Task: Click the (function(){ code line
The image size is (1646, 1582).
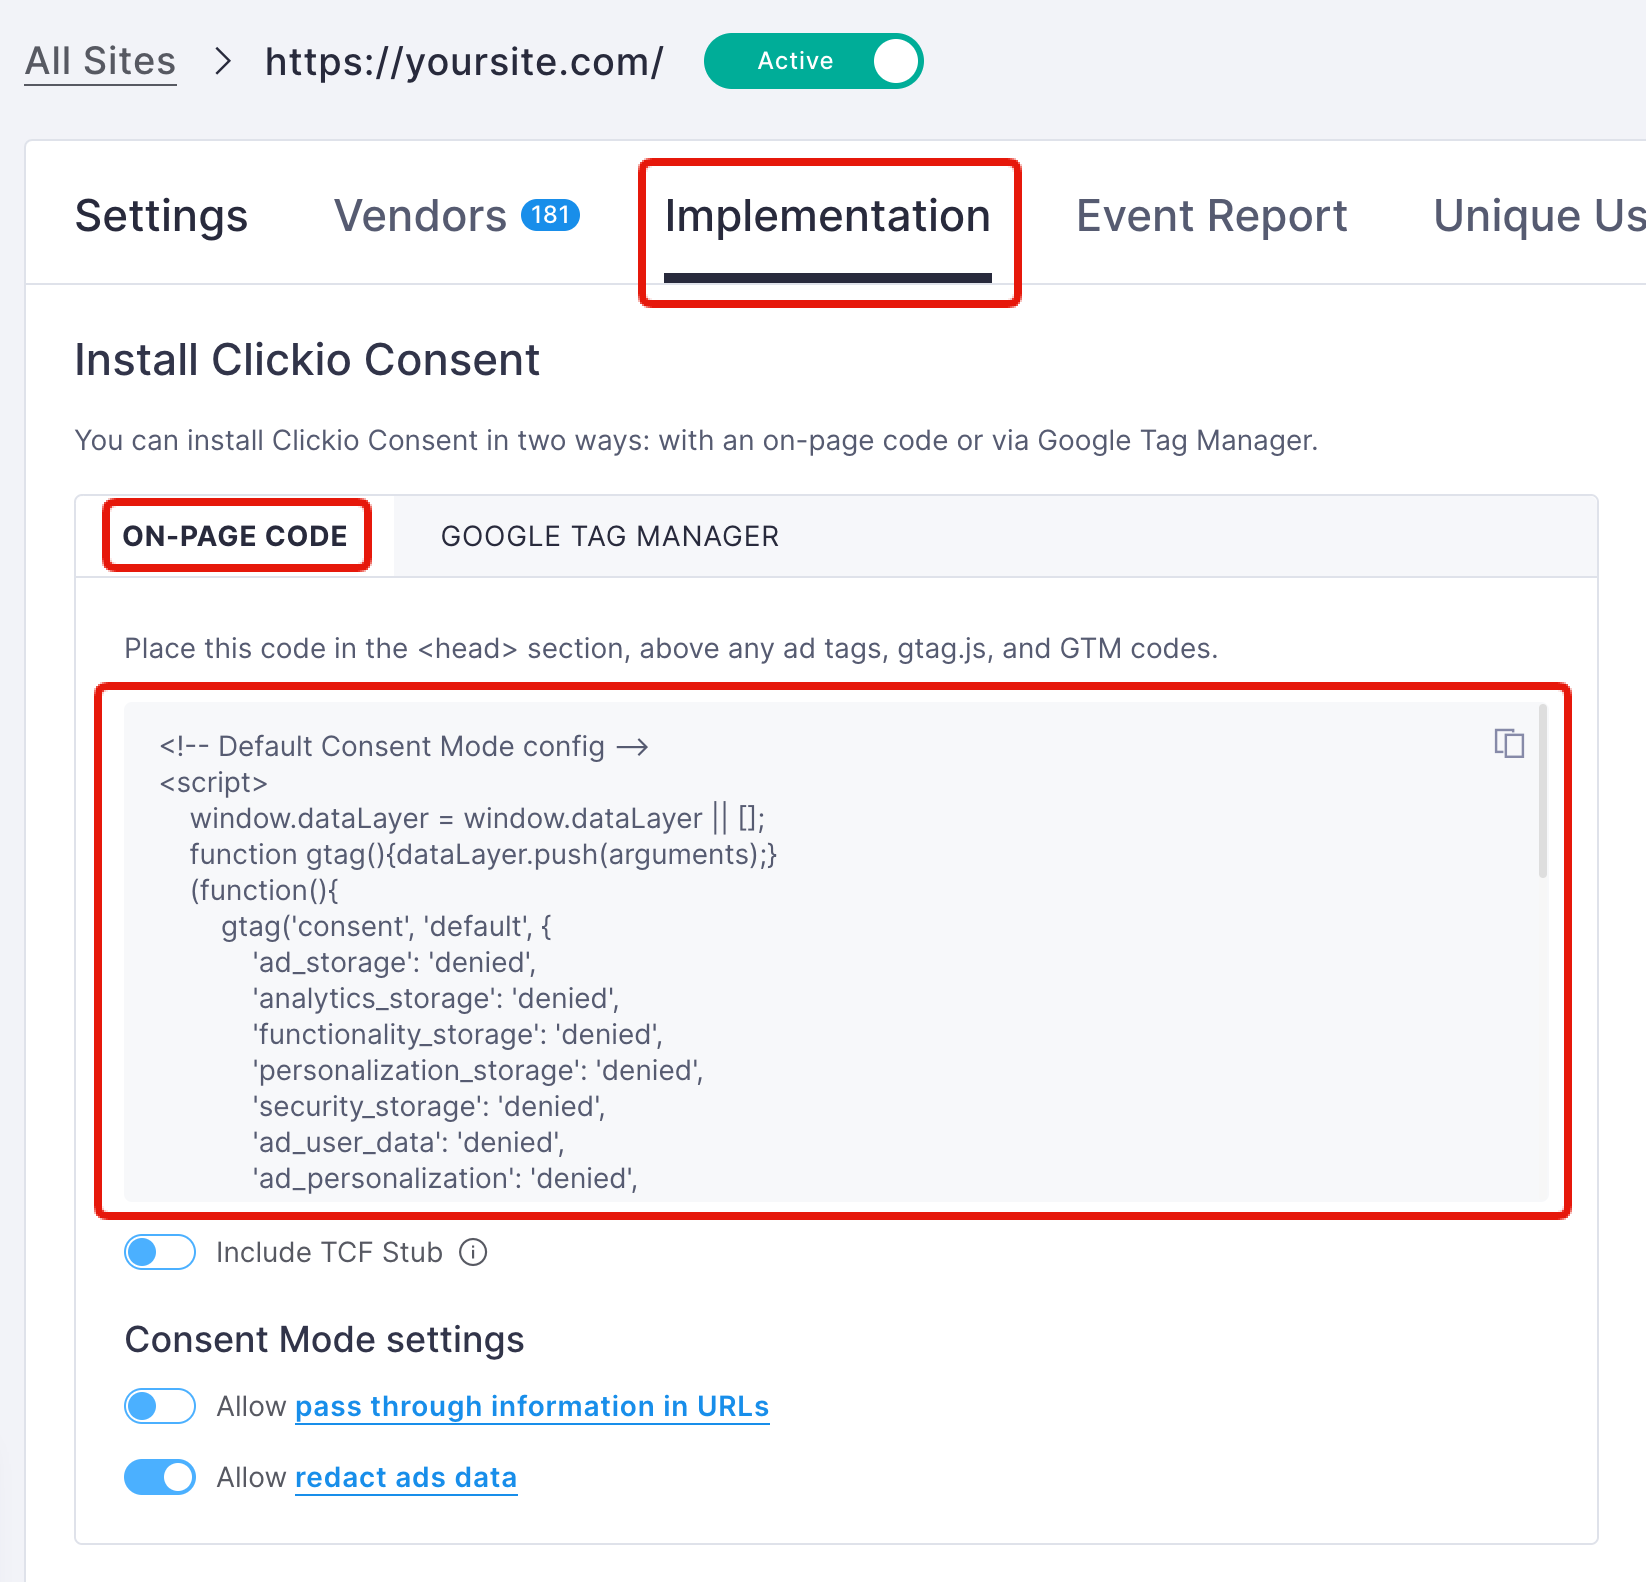Action: click(x=265, y=890)
